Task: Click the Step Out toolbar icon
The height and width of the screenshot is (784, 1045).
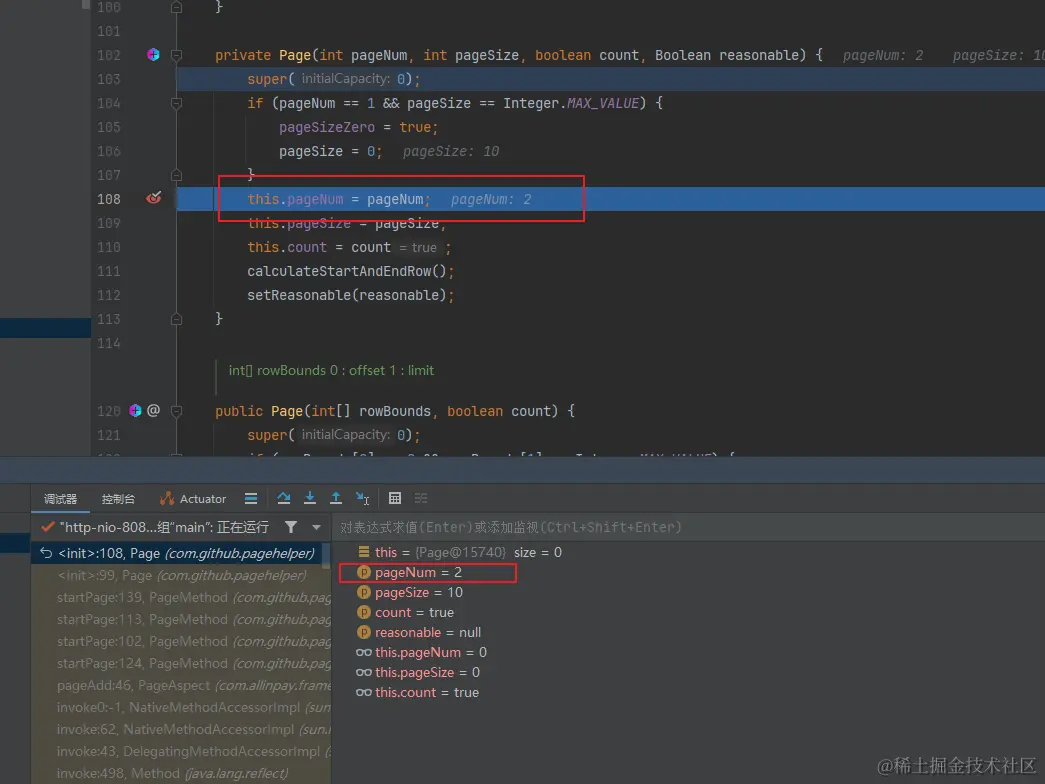Action: click(x=336, y=498)
